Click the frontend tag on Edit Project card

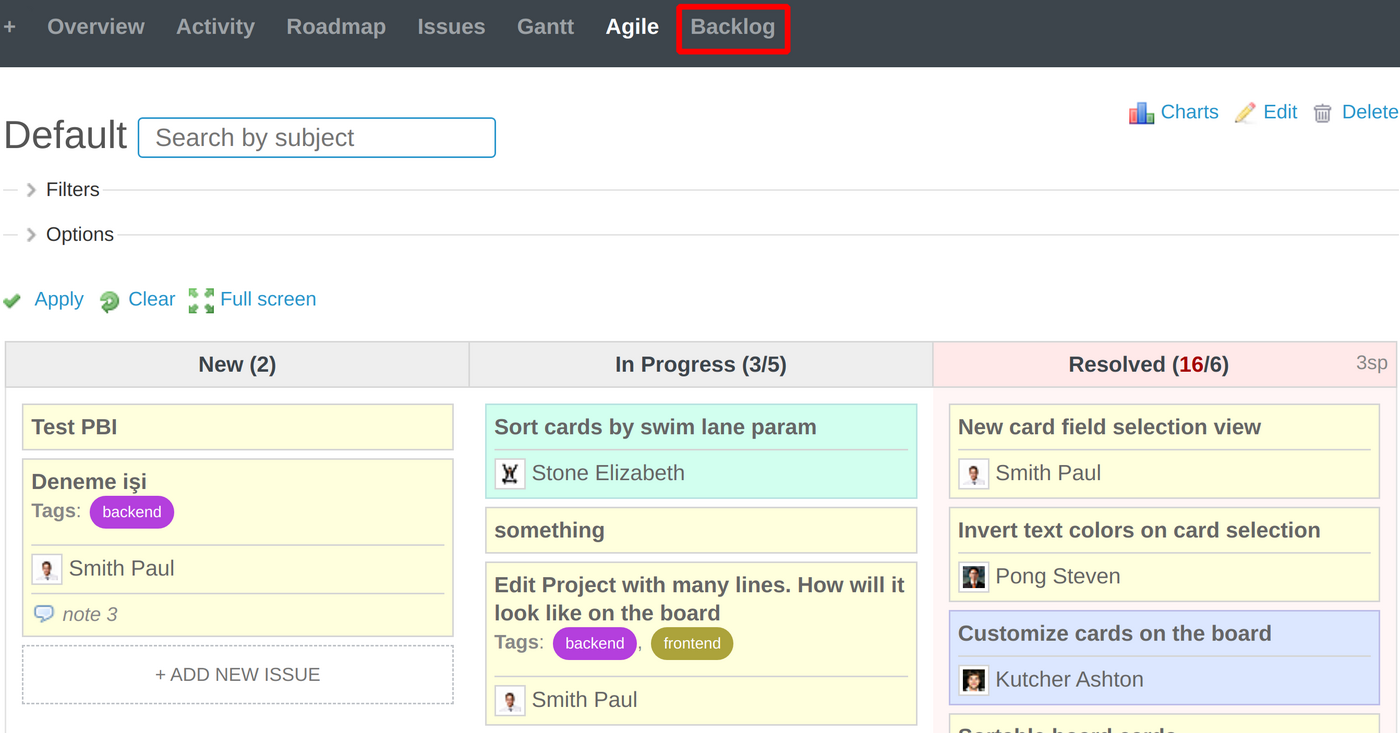[691, 643]
